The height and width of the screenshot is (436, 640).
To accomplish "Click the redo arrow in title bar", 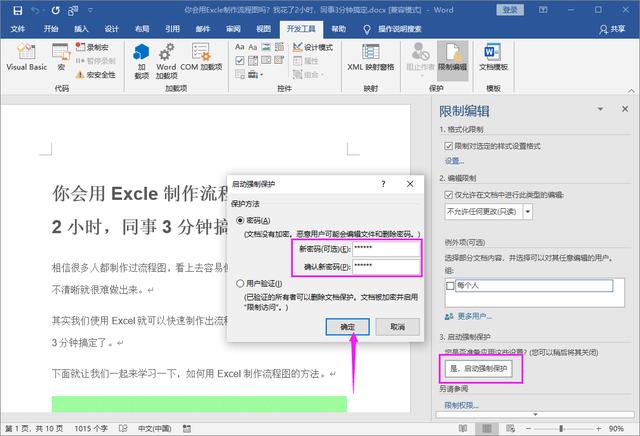I will point(56,10).
